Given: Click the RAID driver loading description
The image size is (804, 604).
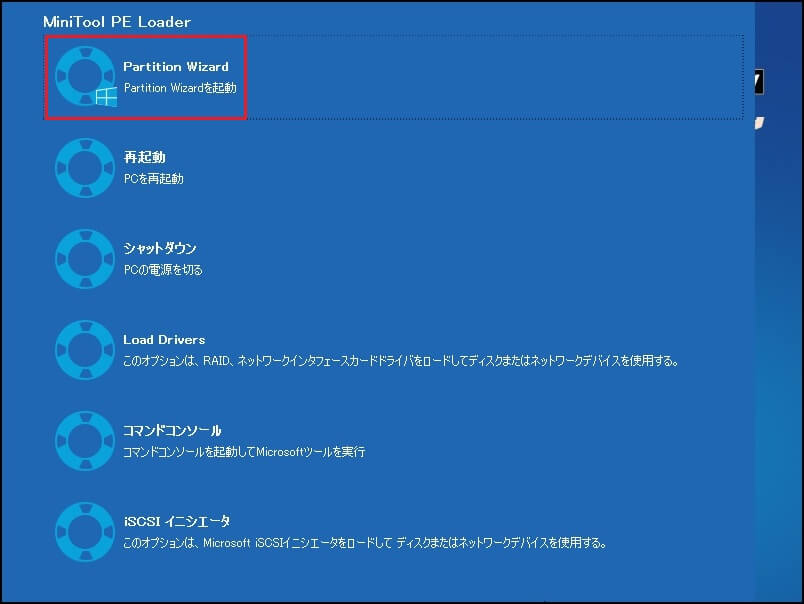Looking at the screenshot, I should click(401, 361).
